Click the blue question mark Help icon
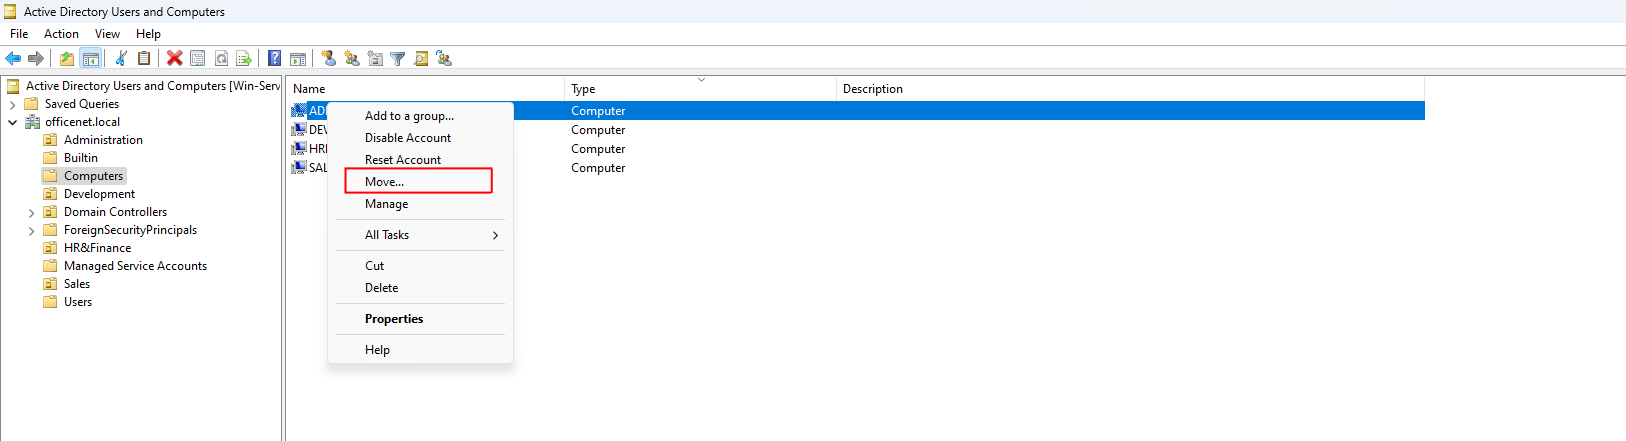The width and height of the screenshot is (1626, 441). coord(274,59)
